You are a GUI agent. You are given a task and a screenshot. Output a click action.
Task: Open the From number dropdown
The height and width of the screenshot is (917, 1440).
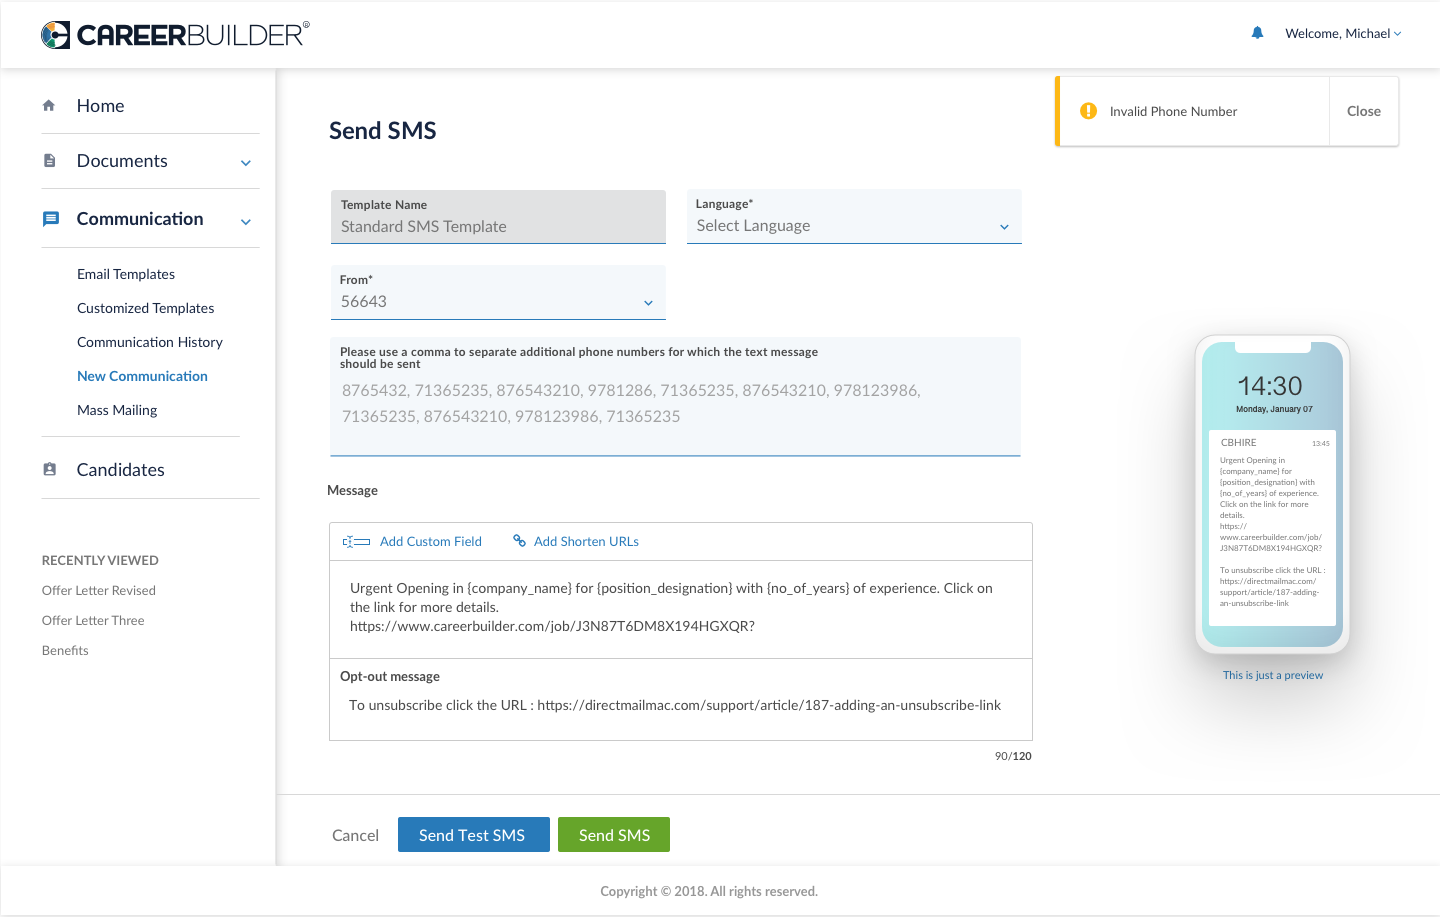(x=498, y=302)
